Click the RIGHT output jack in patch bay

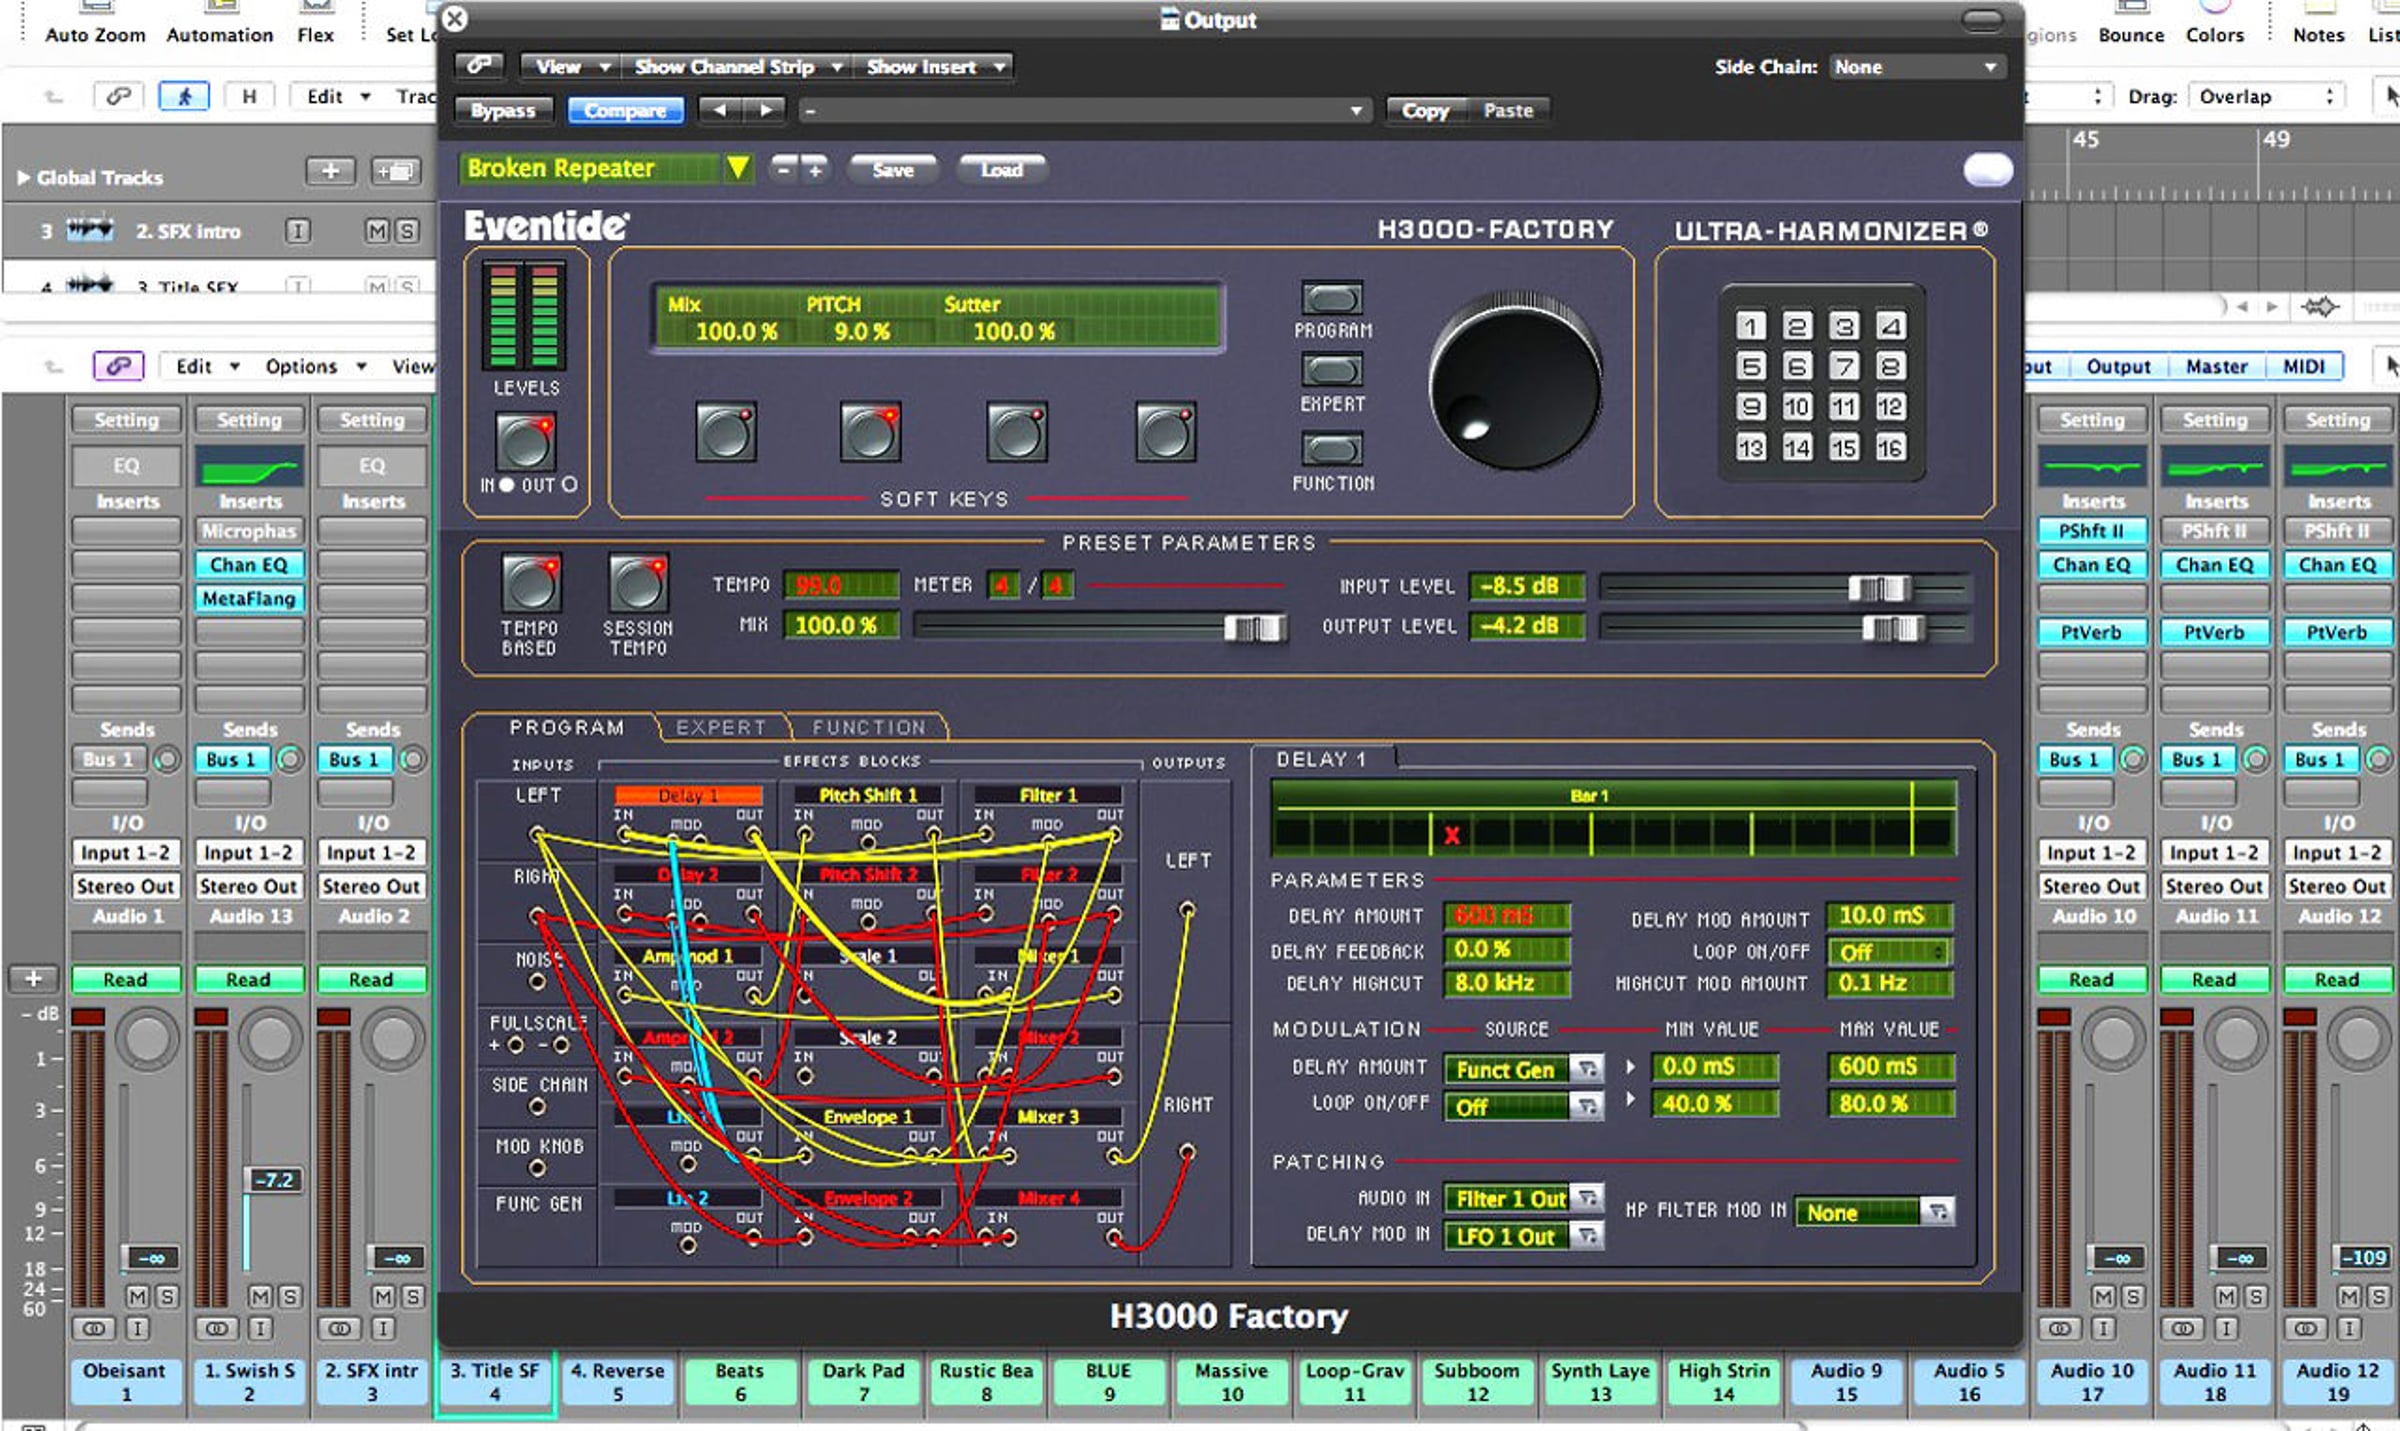(x=1186, y=1151)
